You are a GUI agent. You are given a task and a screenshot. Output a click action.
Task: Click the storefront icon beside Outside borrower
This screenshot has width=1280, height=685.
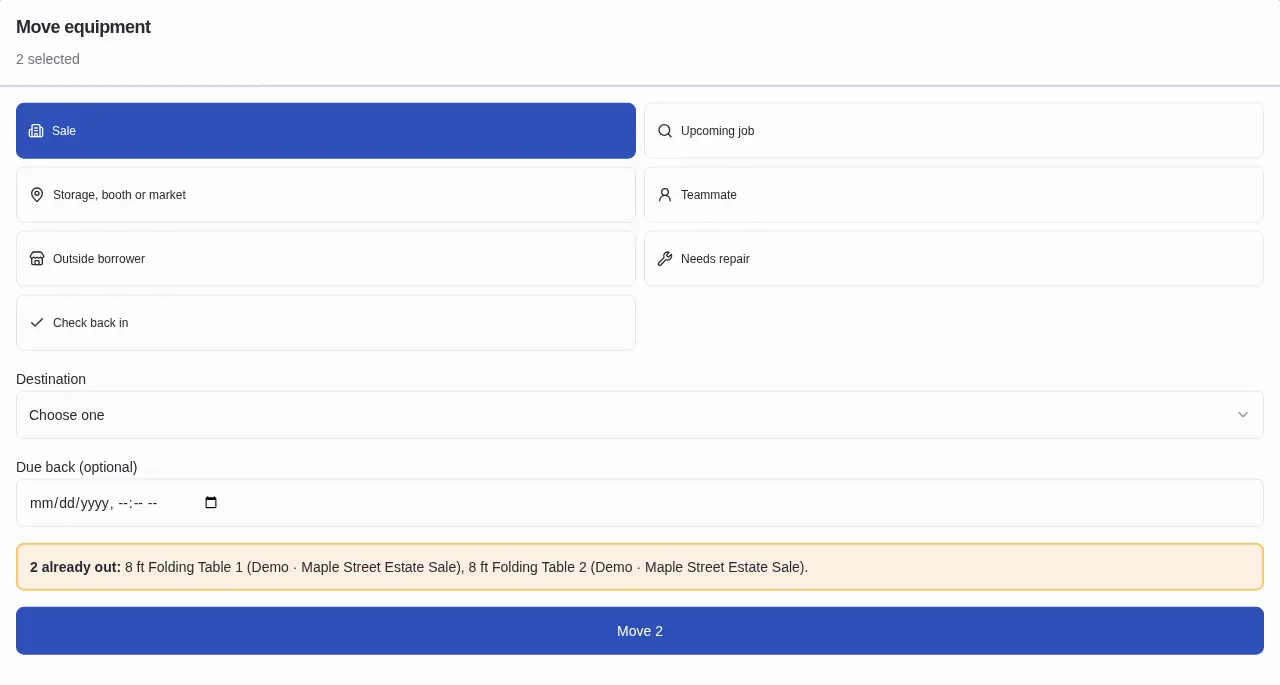coord(37,259)
